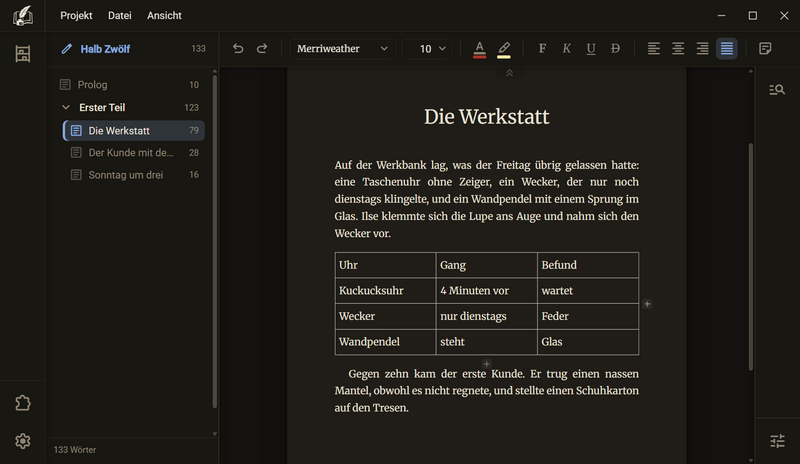Click the Glas table cell
This screenshot has height=464, width=800.
click(588, 342)
